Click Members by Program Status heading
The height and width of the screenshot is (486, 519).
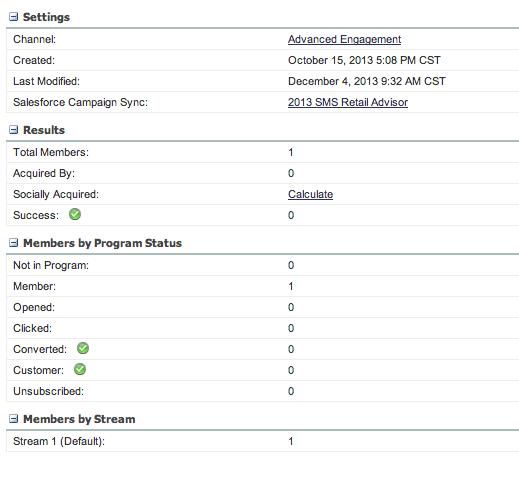point(102,243)
